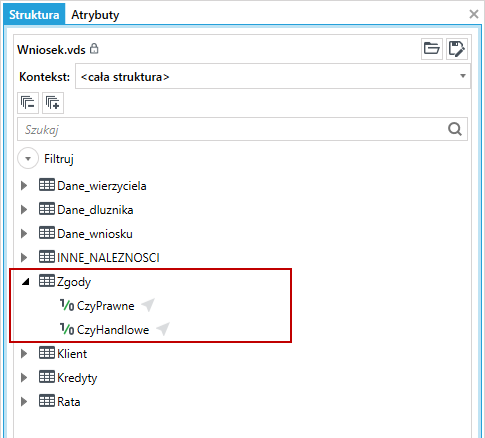Click the arrow icon next to CzyPrawne
Image resolution: width=485 pixels, height=438 pixels.
(x=148, y=305)
